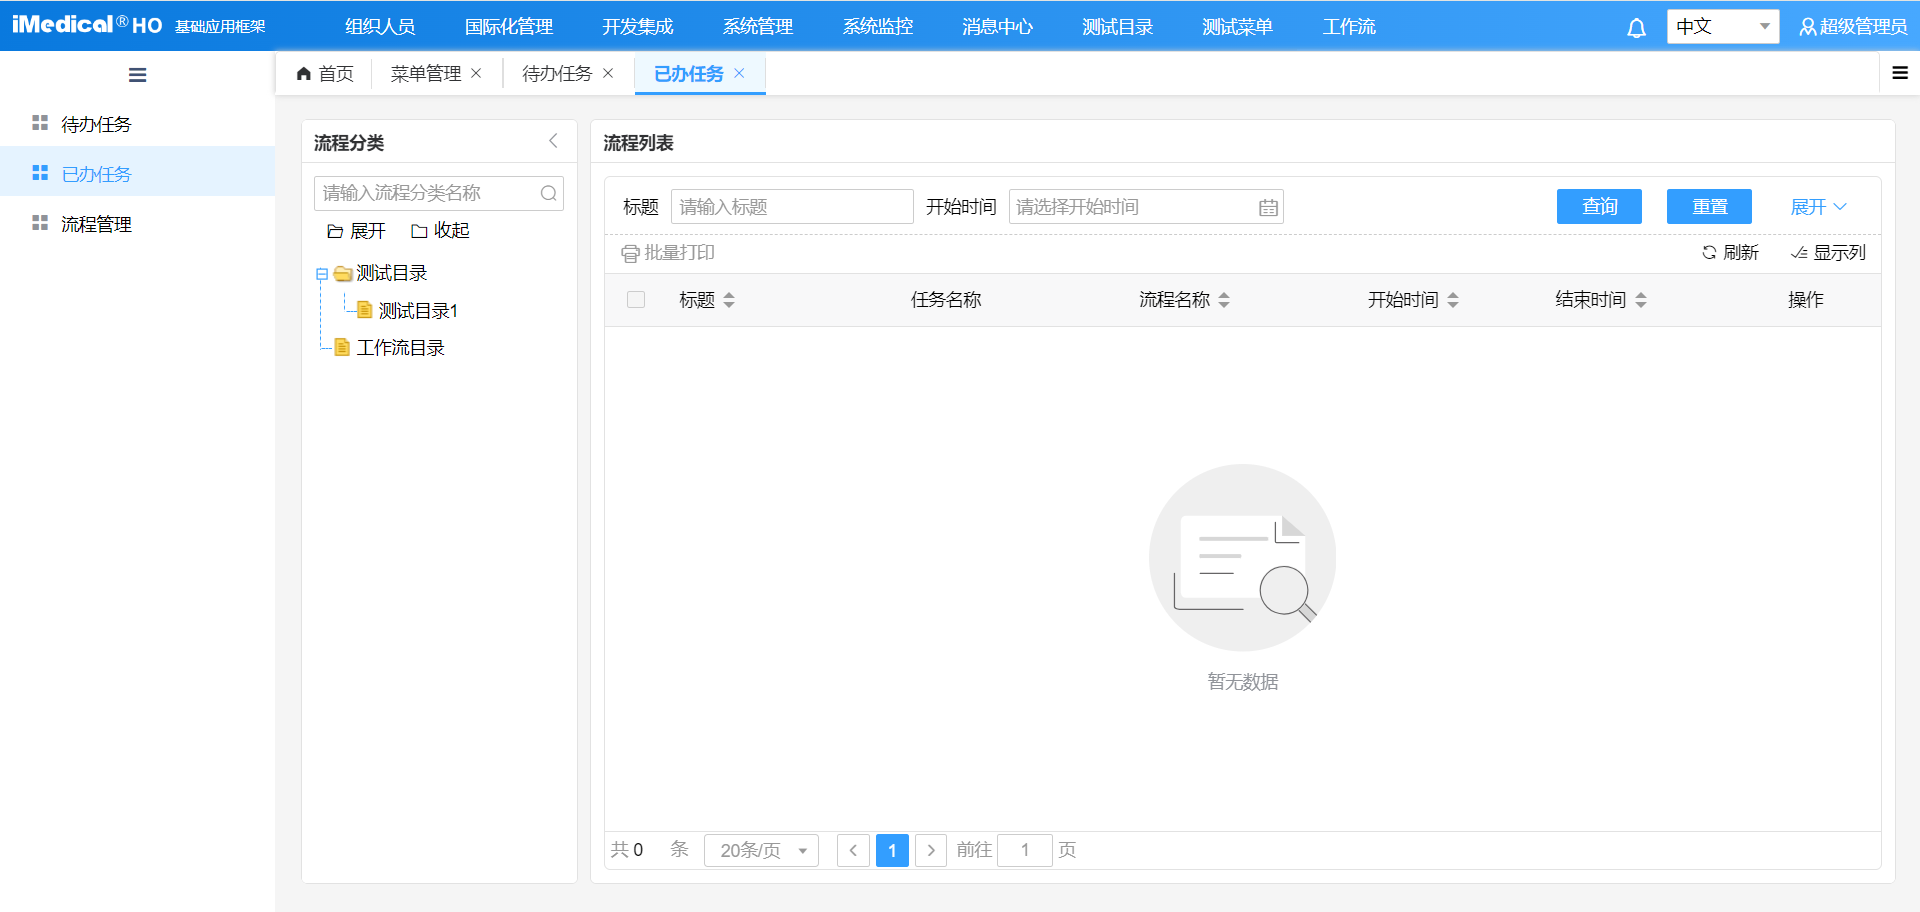1920x912 pixels.
Task: Click the notification bell icon
Action: (x=1636, y=28)
